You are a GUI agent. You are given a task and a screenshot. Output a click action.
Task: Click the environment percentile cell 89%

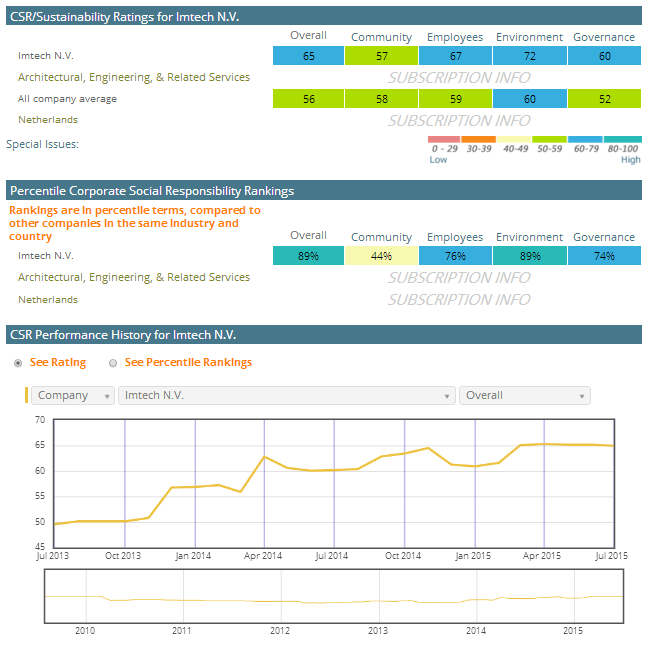[530, 256]
